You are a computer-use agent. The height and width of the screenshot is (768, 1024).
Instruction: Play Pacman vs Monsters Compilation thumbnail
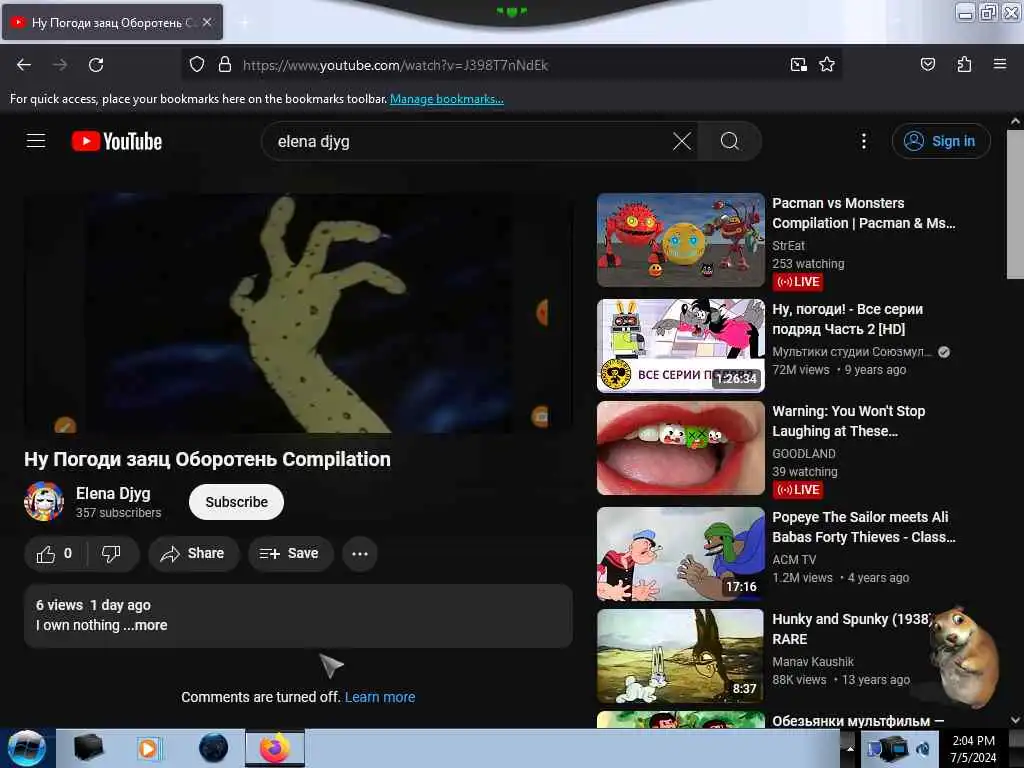coord(680,240)
